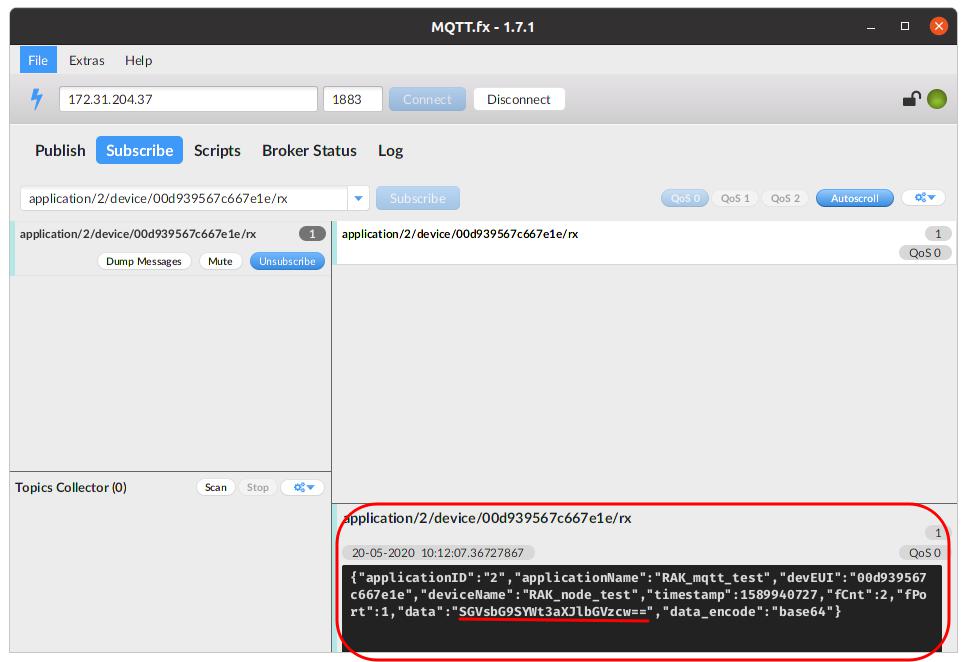Open the Extras menu
This screenshot has height=662, width=967.
coord(86,60)
